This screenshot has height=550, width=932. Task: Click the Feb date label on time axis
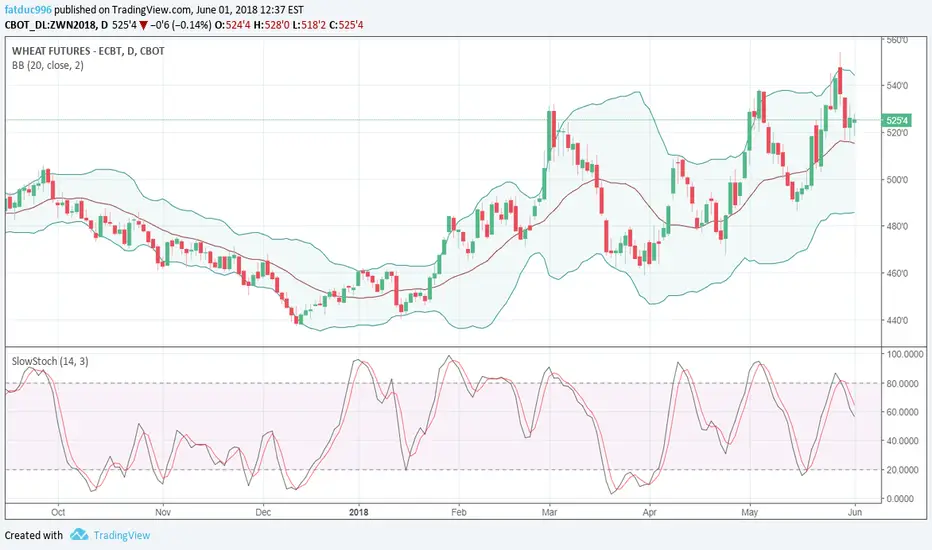coord(459,512)
